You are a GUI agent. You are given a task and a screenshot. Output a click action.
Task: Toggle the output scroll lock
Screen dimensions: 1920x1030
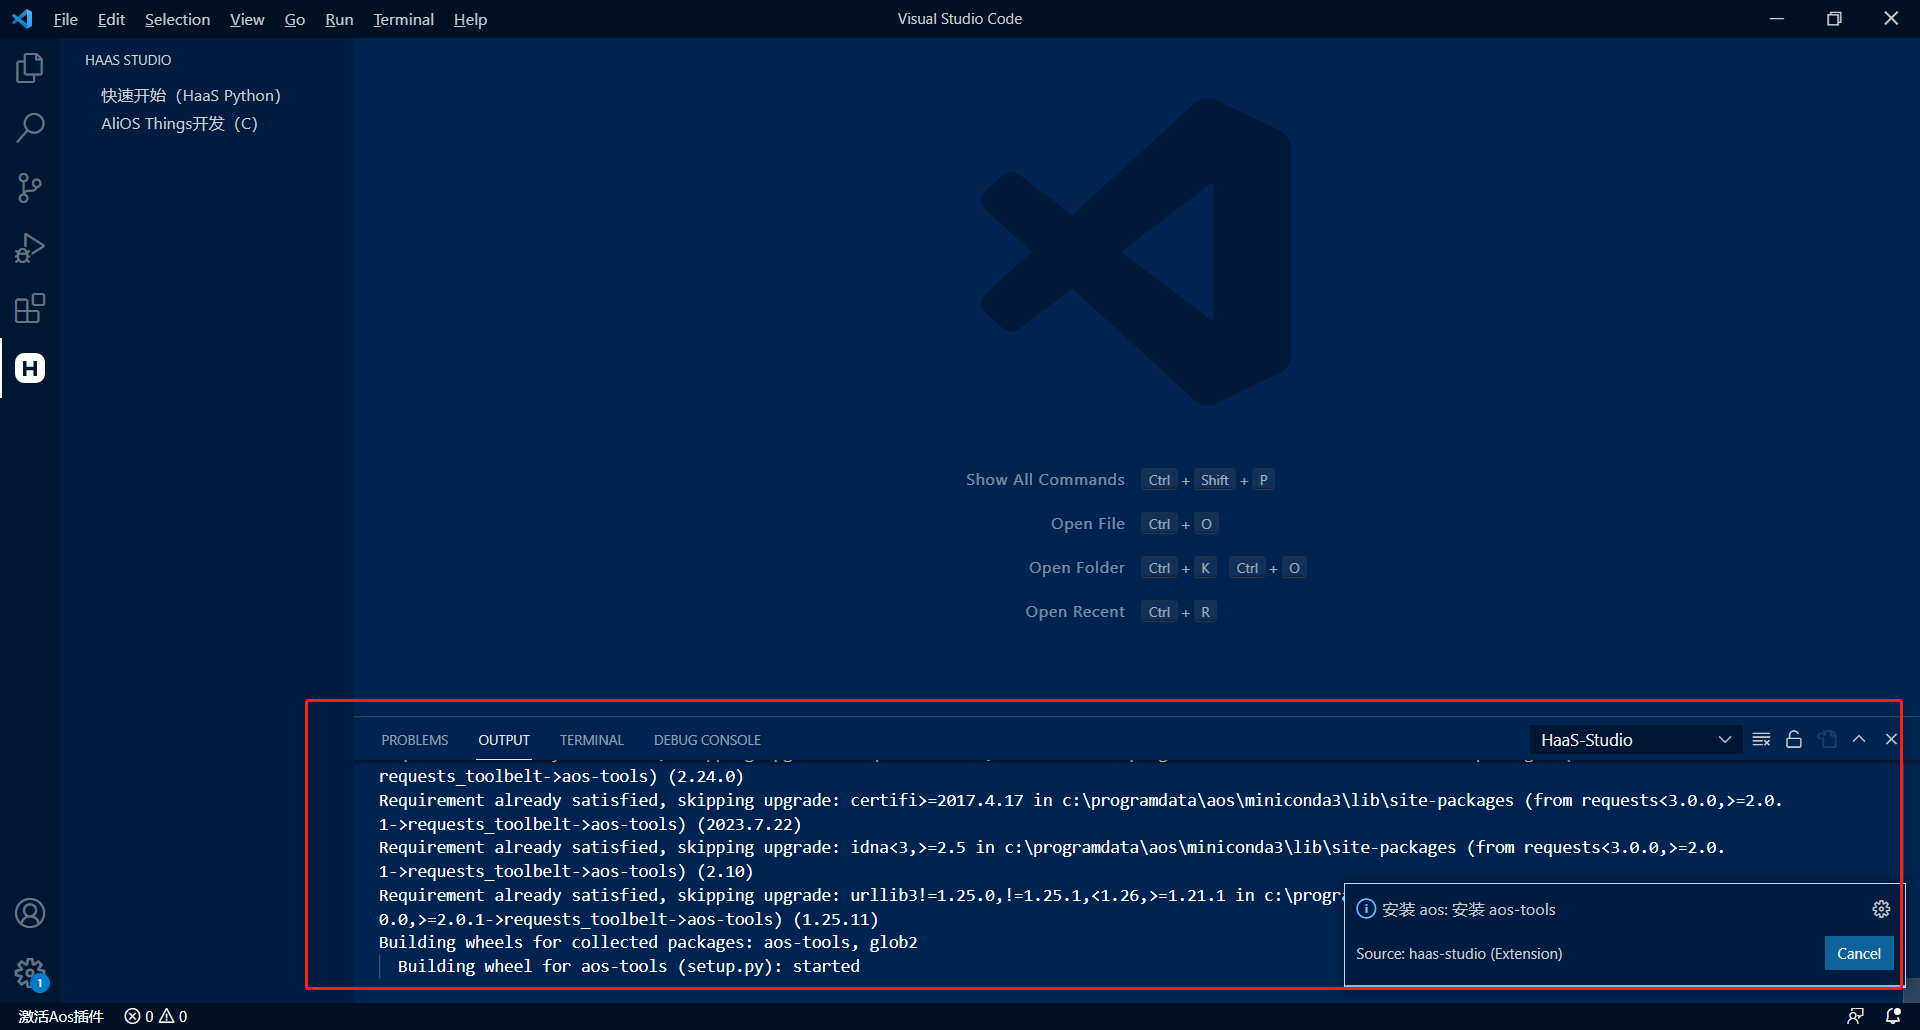point(1794,740)
